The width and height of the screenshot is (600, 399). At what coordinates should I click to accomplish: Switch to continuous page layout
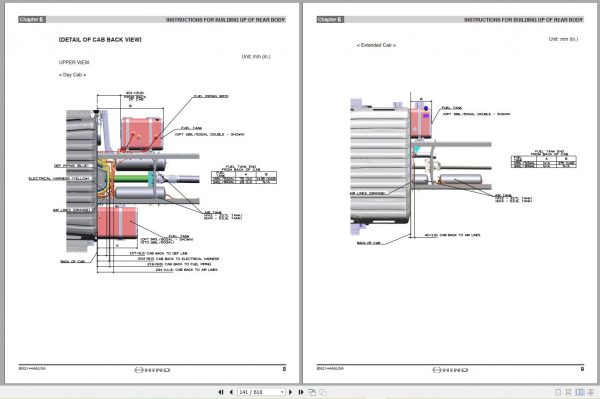tap(568, 392)
